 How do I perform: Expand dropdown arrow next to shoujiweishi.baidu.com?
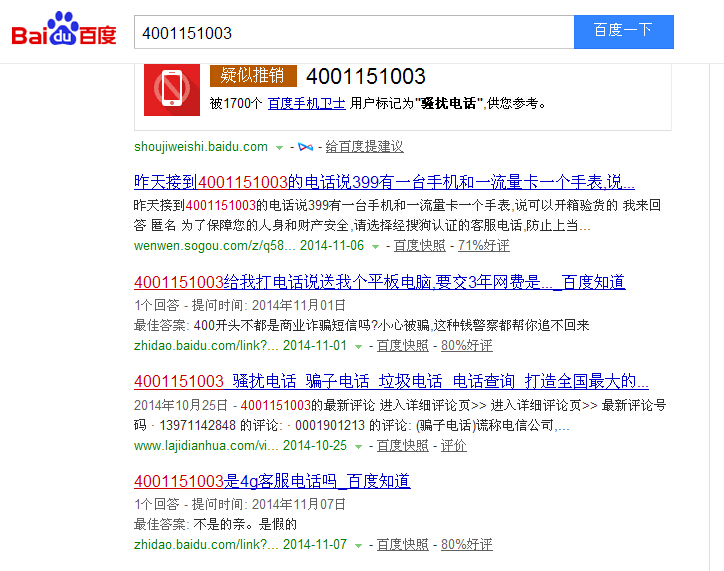(279, 148)
